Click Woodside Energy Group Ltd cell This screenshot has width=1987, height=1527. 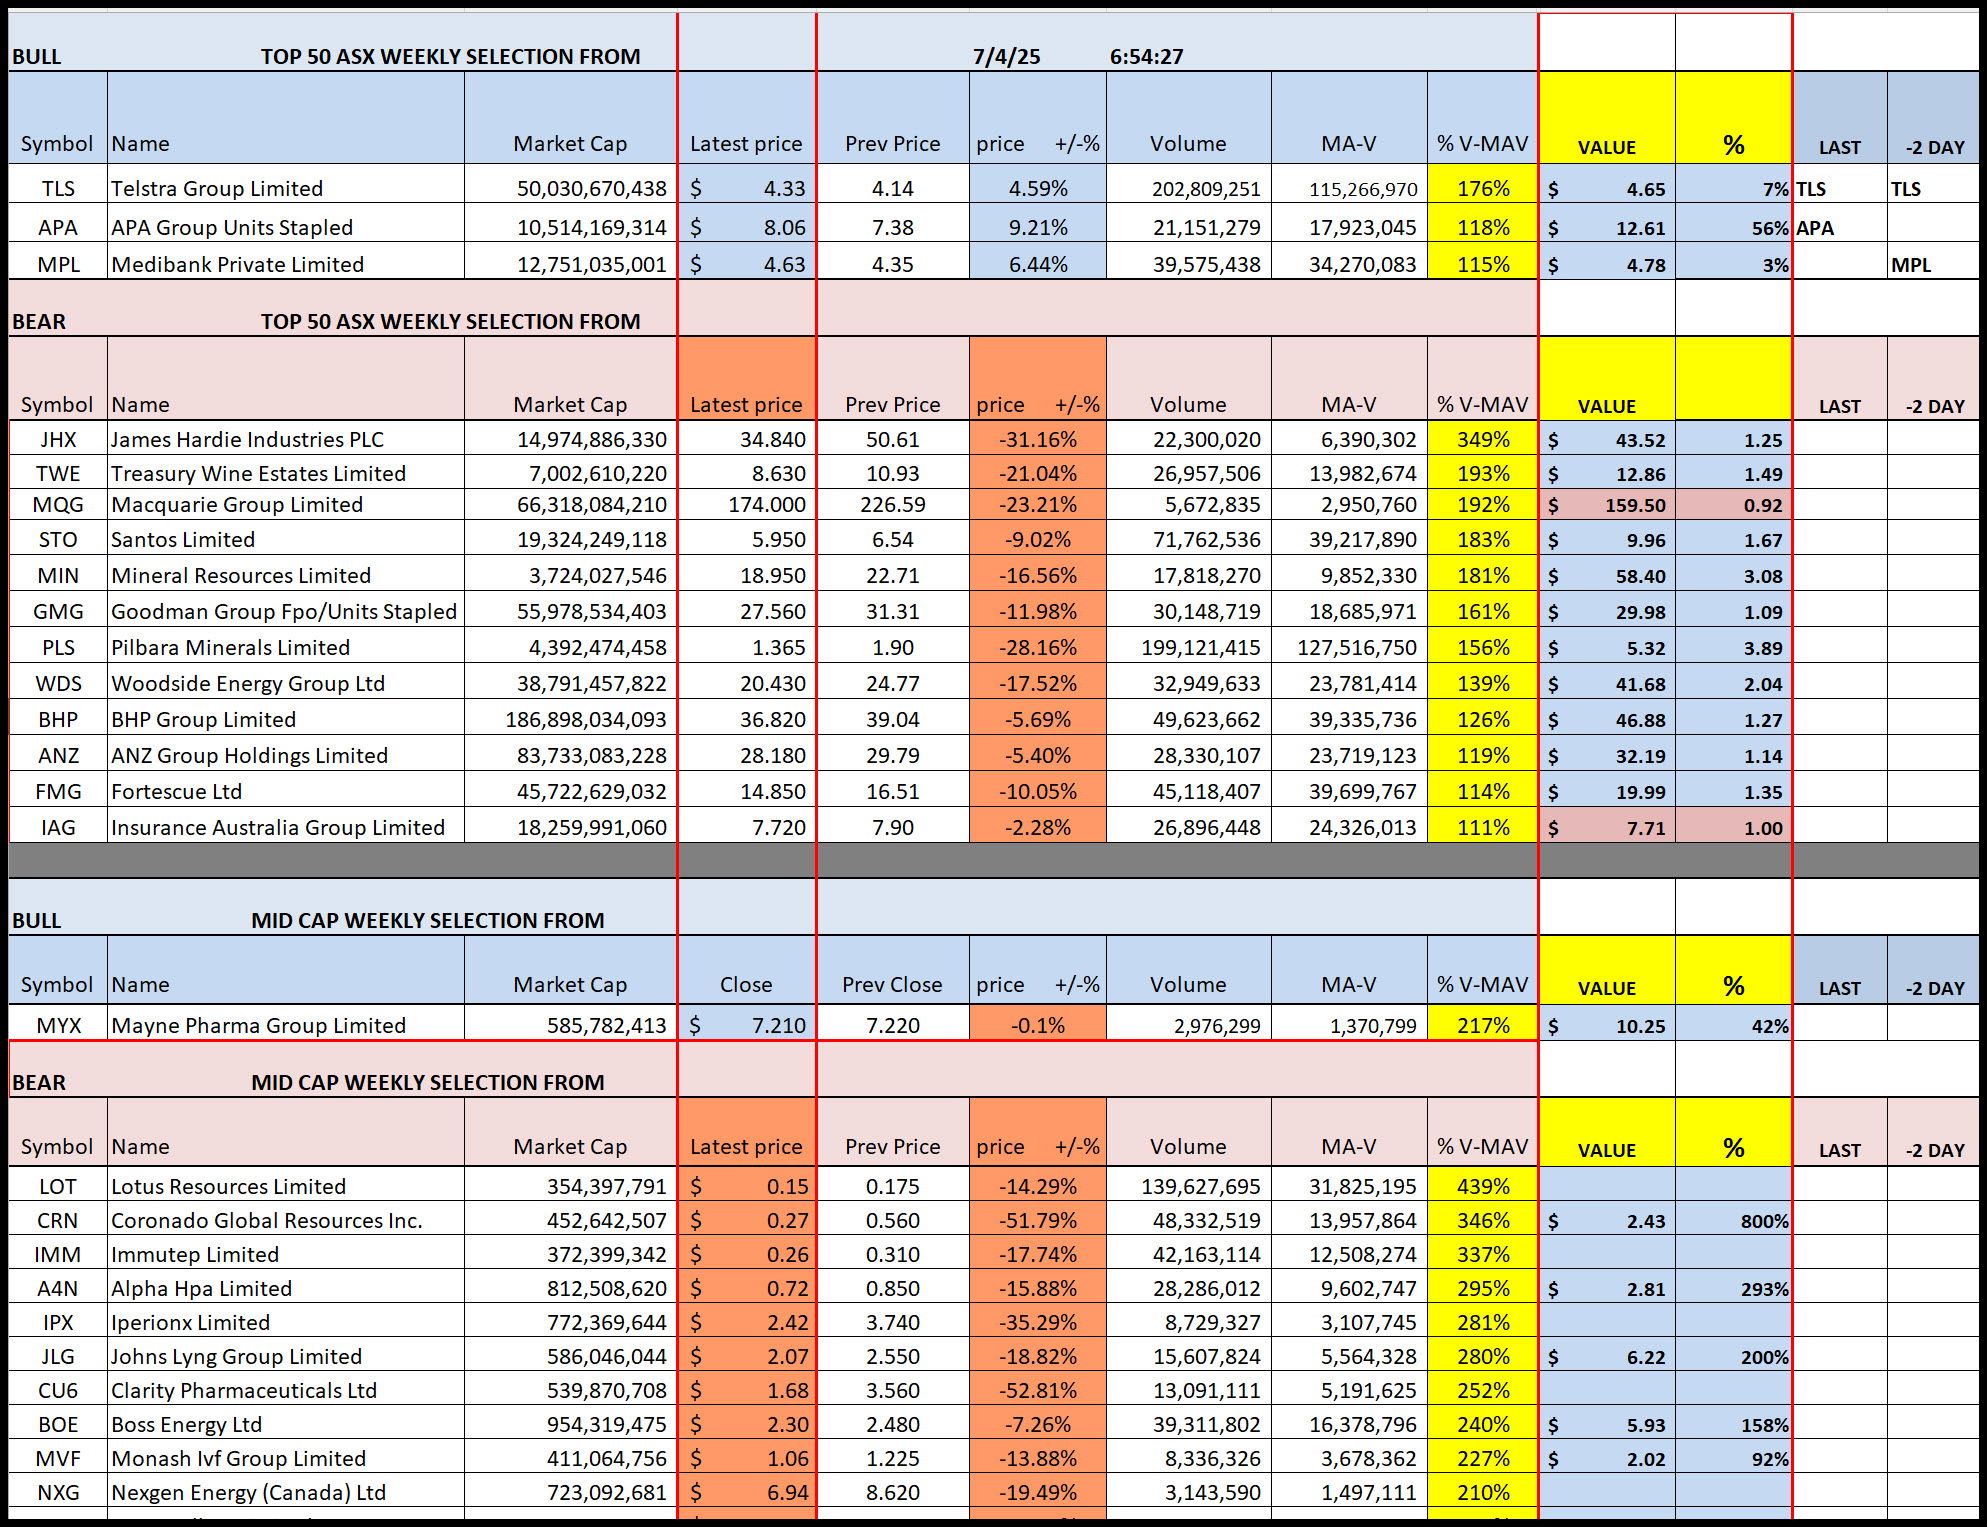[286, 683]
